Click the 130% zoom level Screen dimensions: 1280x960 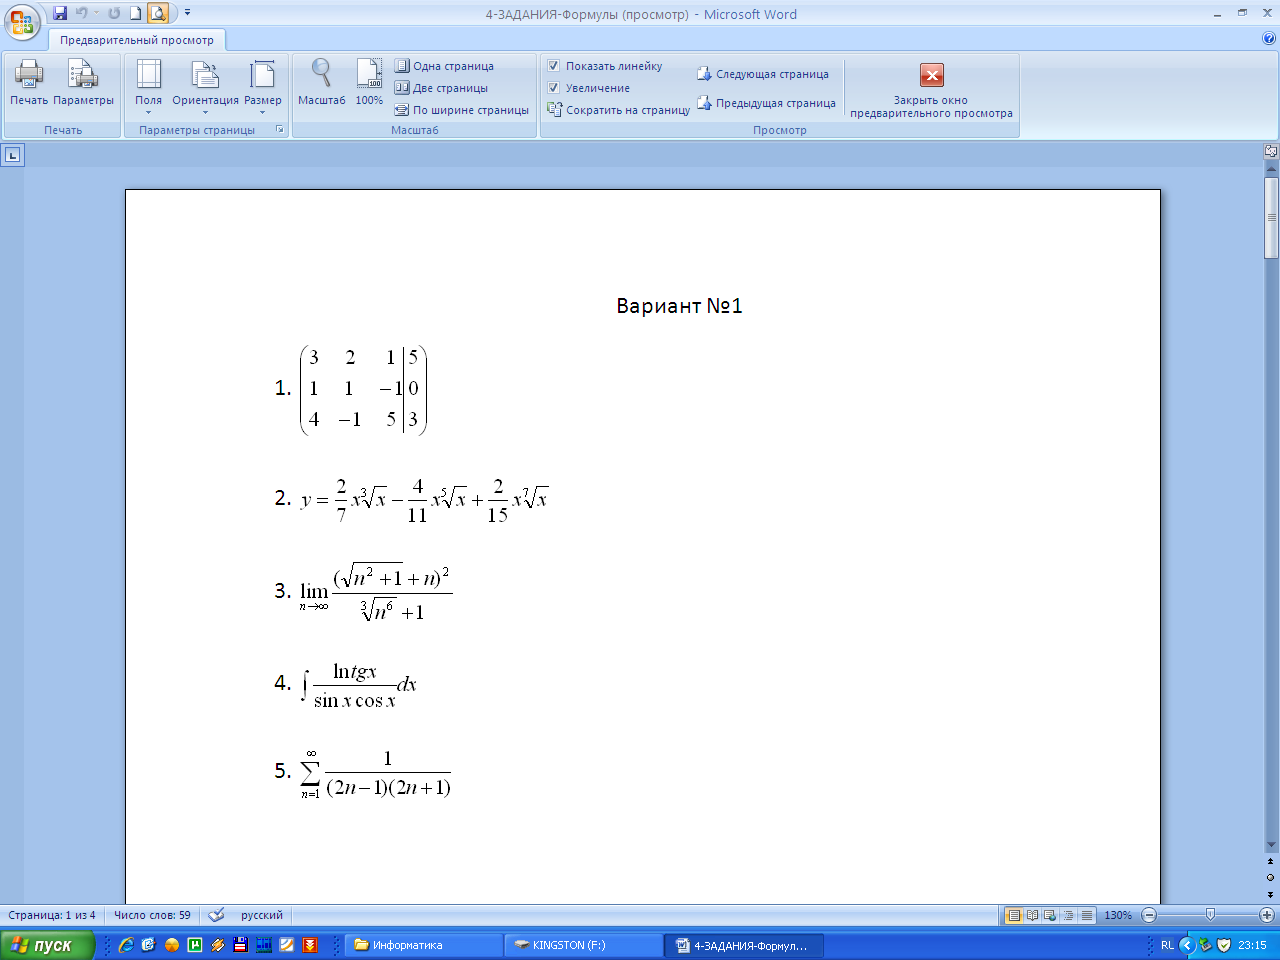pos(1118,915)
